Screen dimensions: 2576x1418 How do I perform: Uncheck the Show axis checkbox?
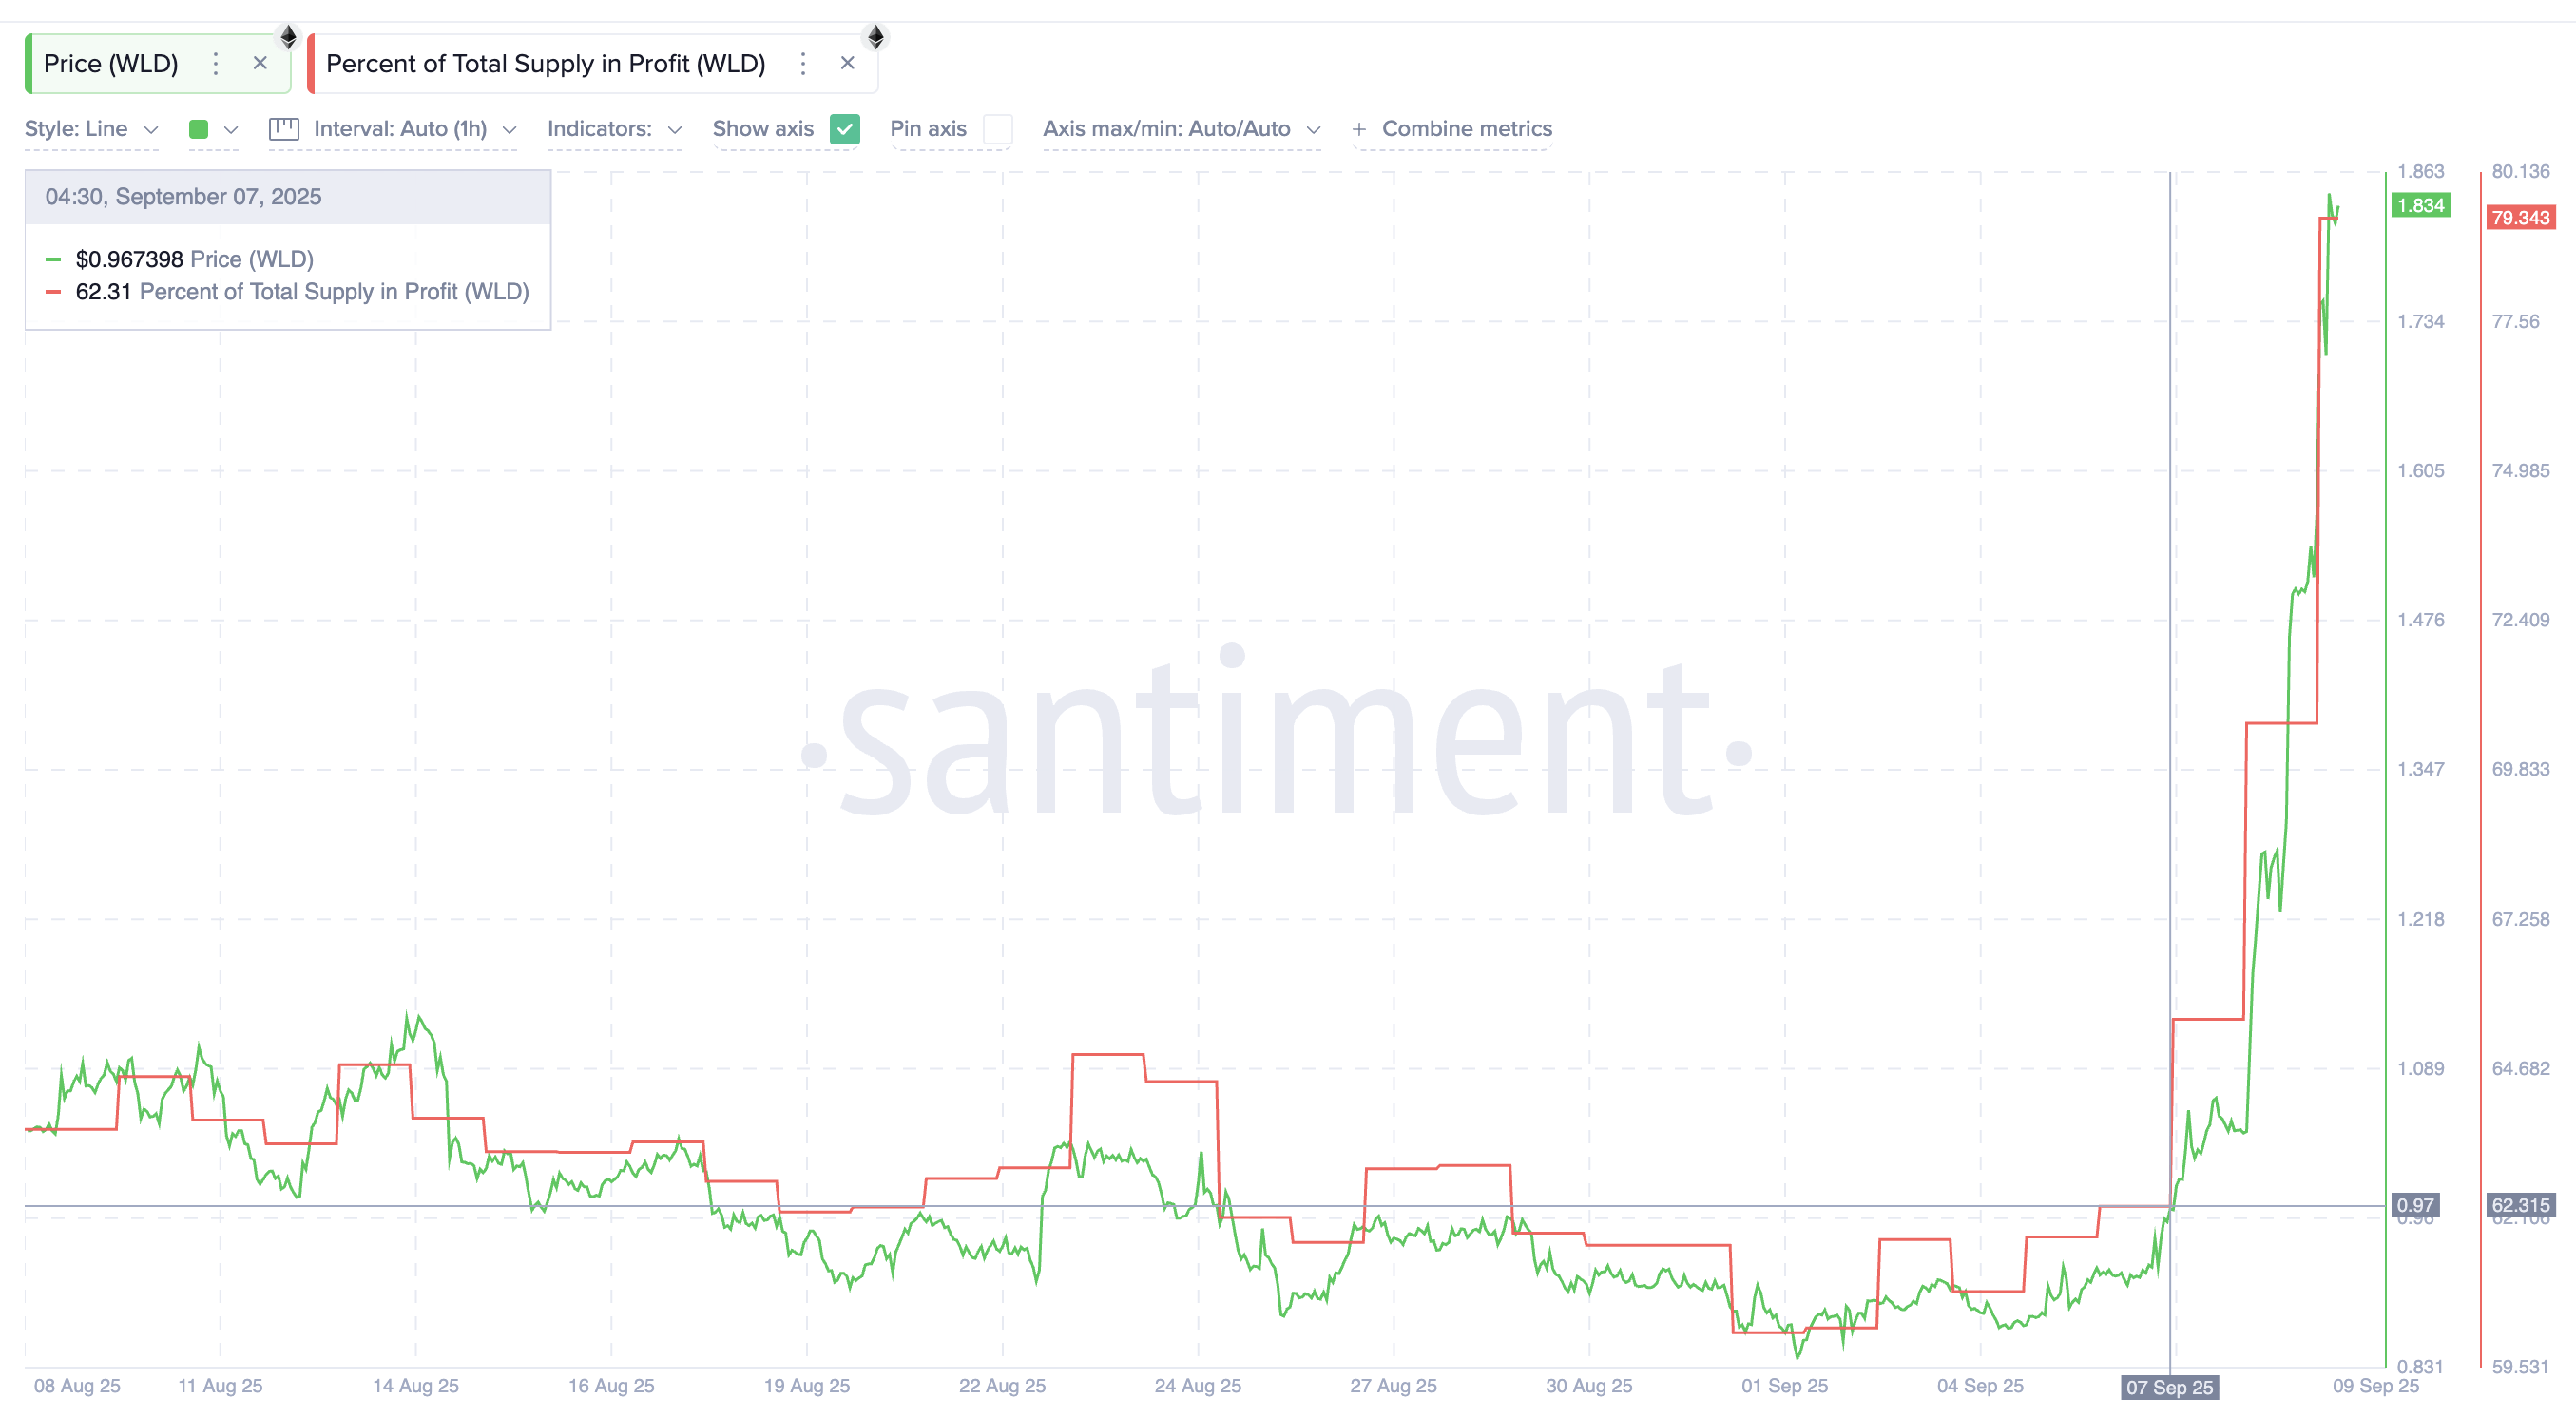[x=844, y=129]
